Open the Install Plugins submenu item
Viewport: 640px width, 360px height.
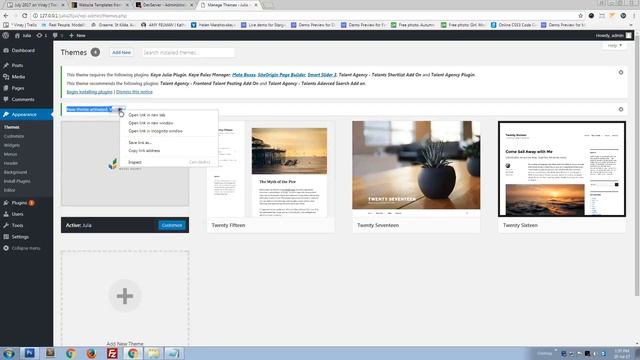(17, 181)
